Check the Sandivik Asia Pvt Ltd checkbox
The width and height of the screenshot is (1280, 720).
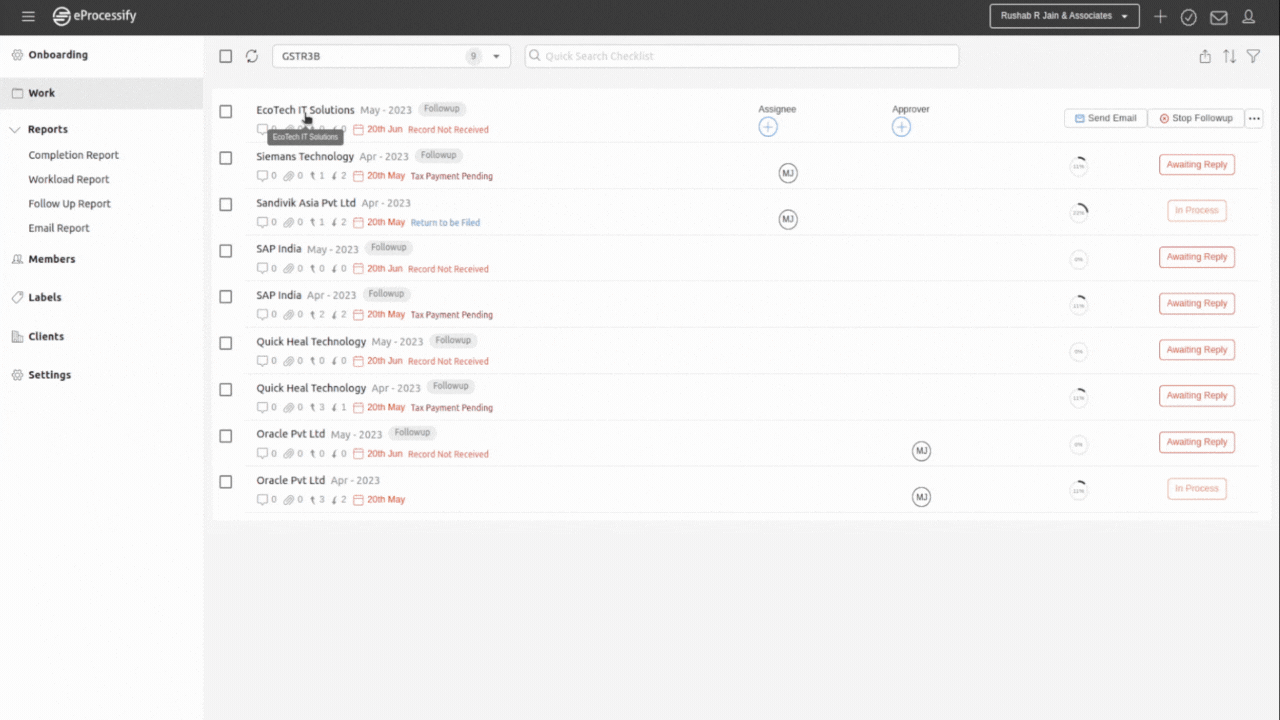(x=226, y=204)
